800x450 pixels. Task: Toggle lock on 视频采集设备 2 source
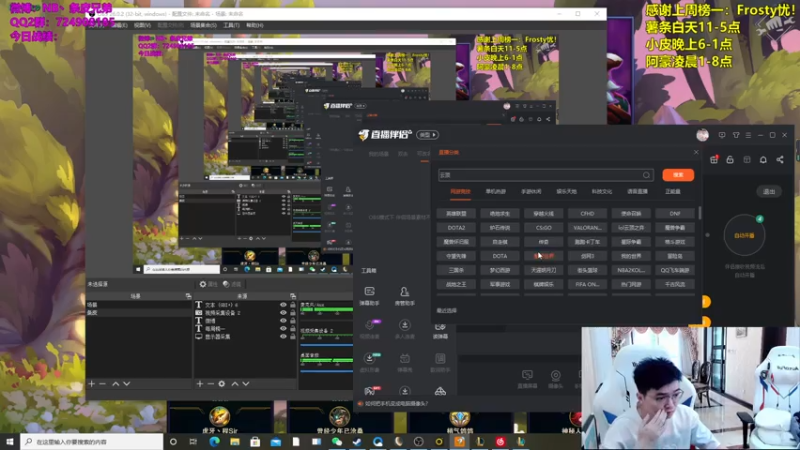293,313
